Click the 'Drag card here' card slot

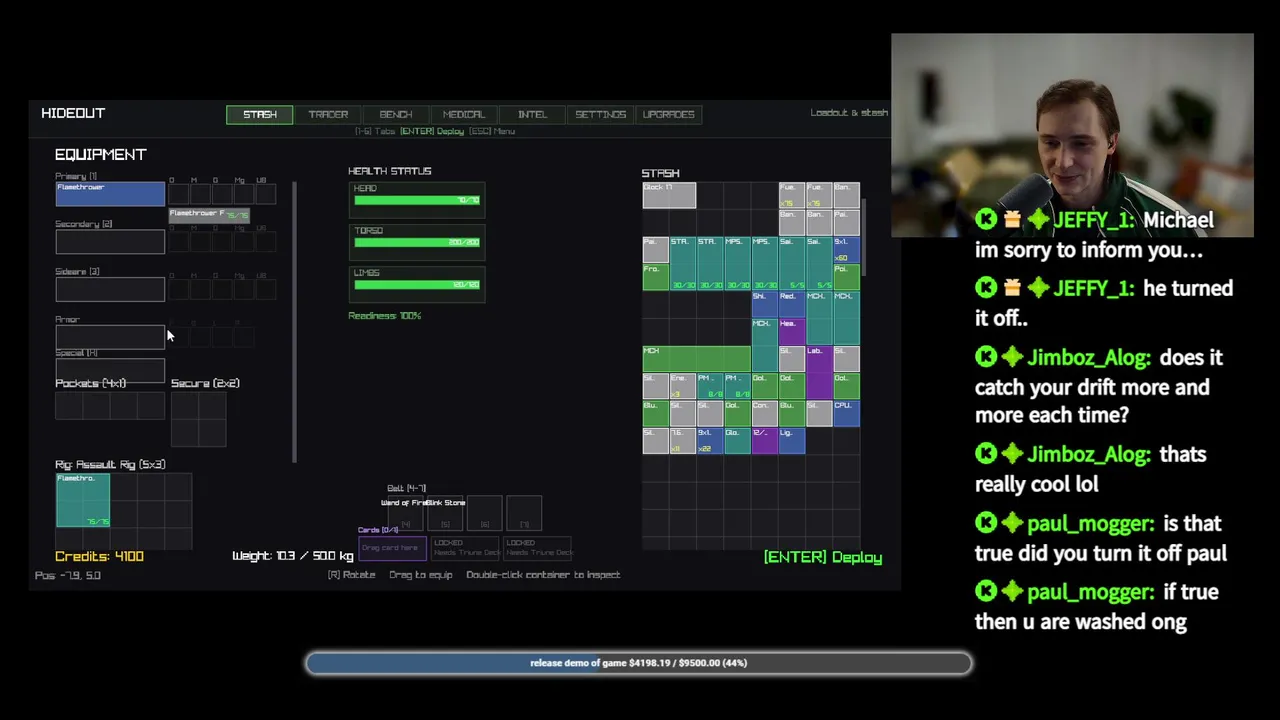[392, 547]
